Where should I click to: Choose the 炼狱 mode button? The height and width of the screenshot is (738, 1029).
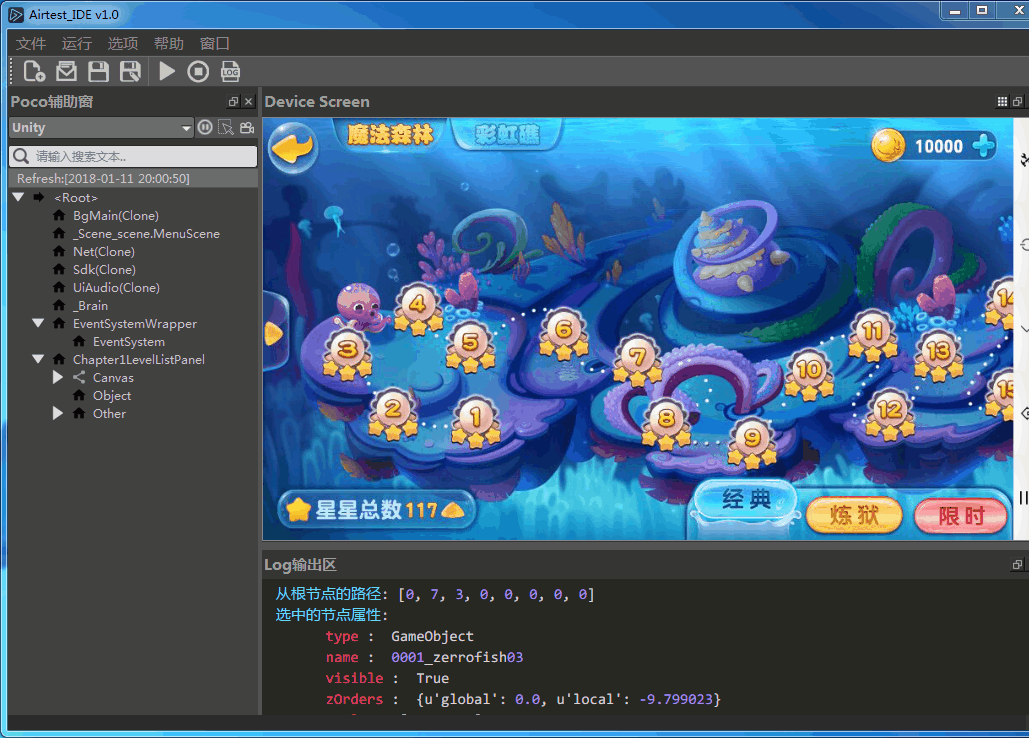[x=854, y=515]
